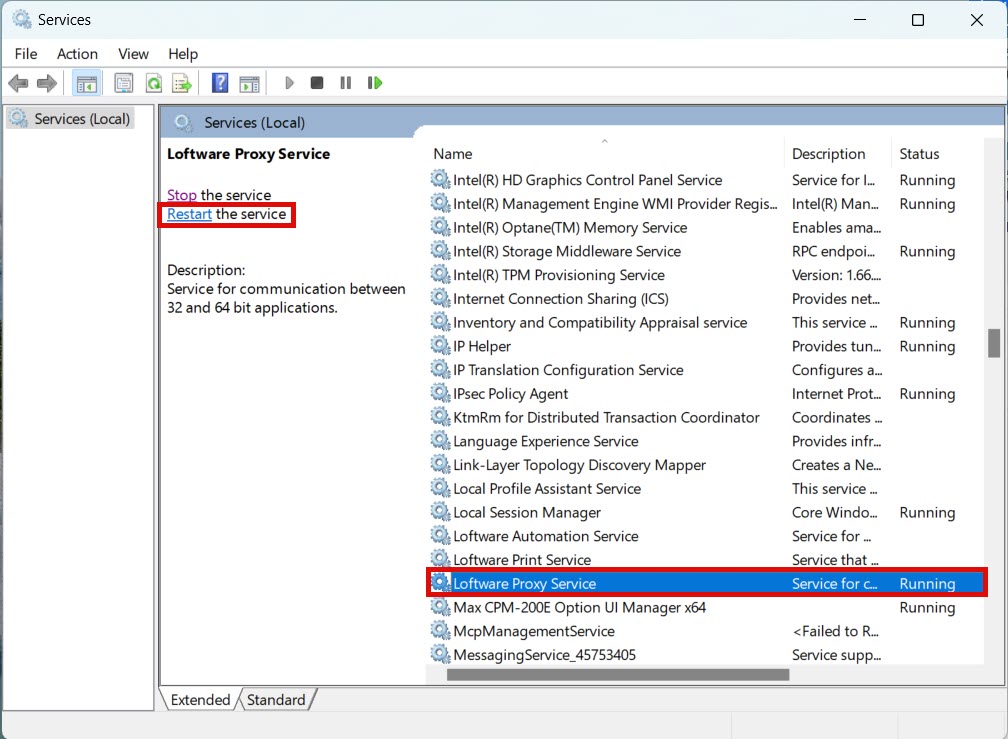Click the Stop Service square toolbar icon

click(316, 83)
